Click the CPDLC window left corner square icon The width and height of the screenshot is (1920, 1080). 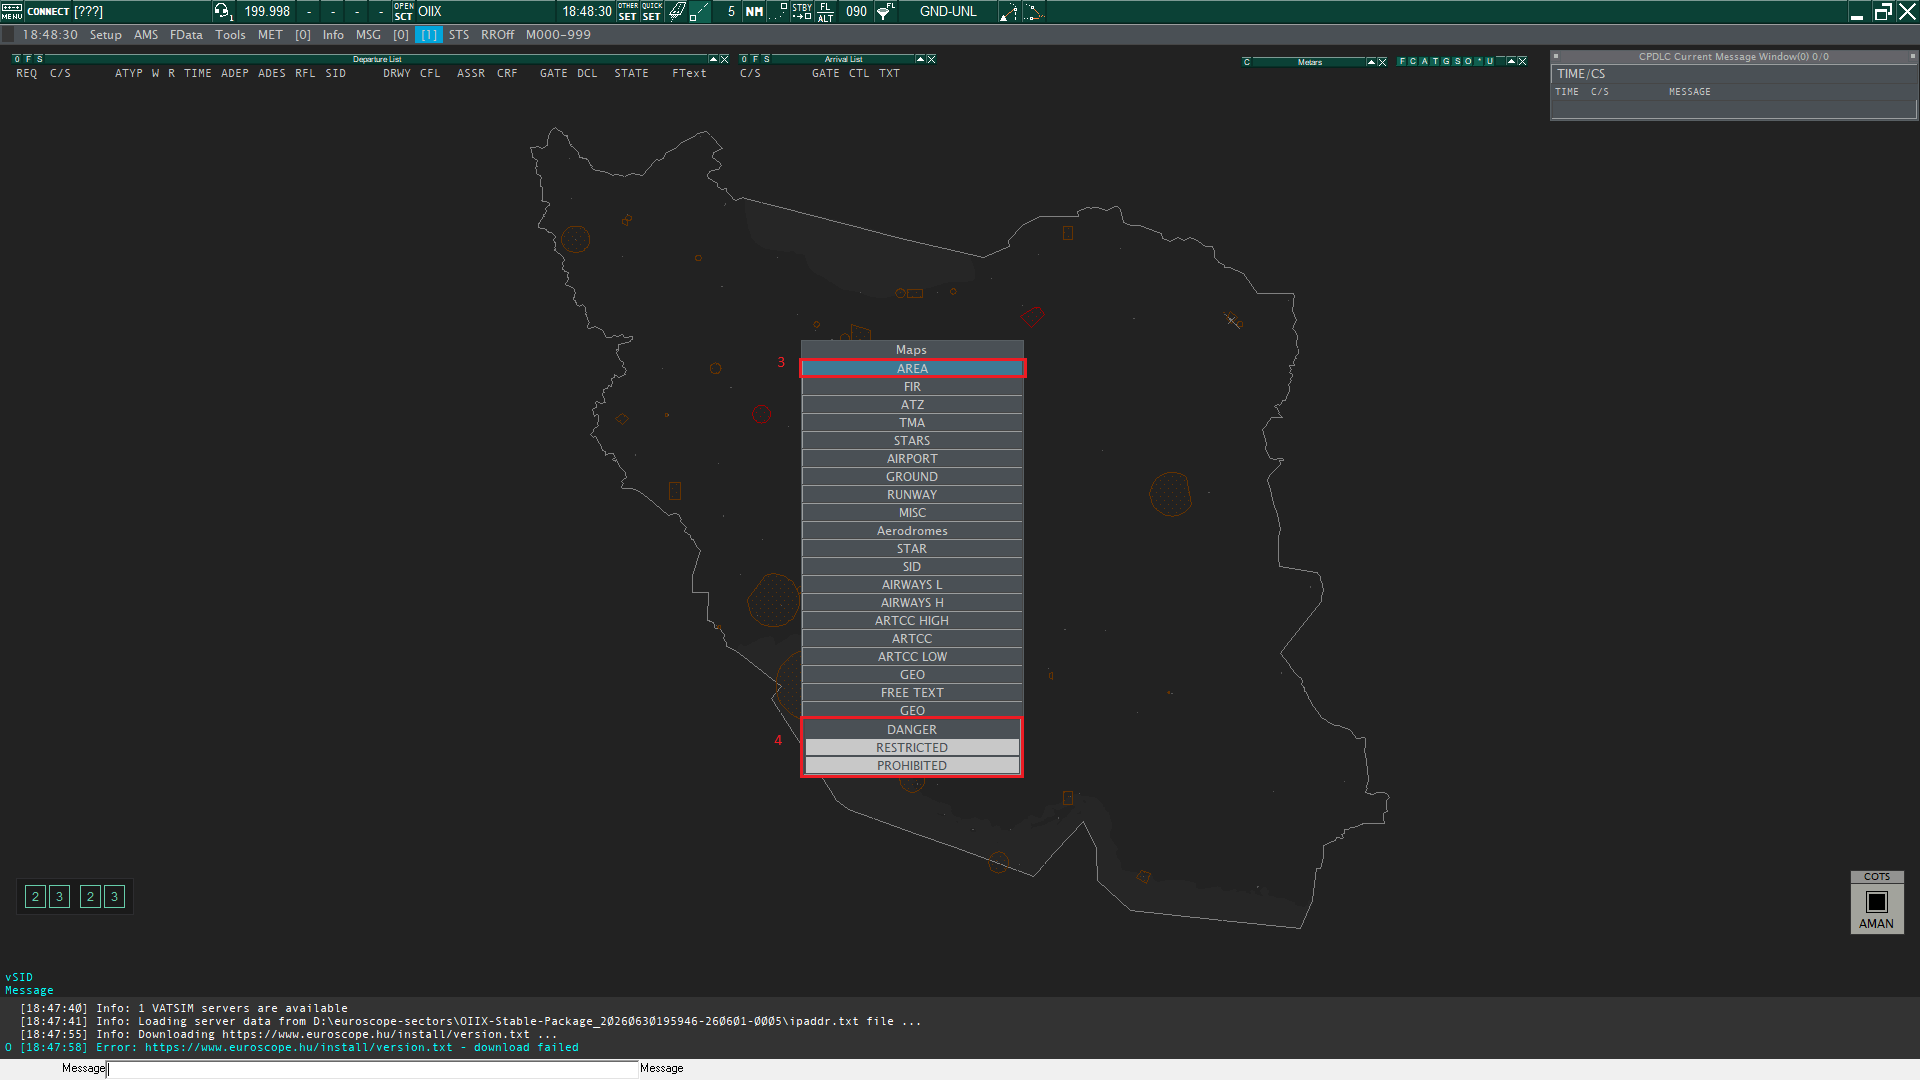pos(1556,57)
